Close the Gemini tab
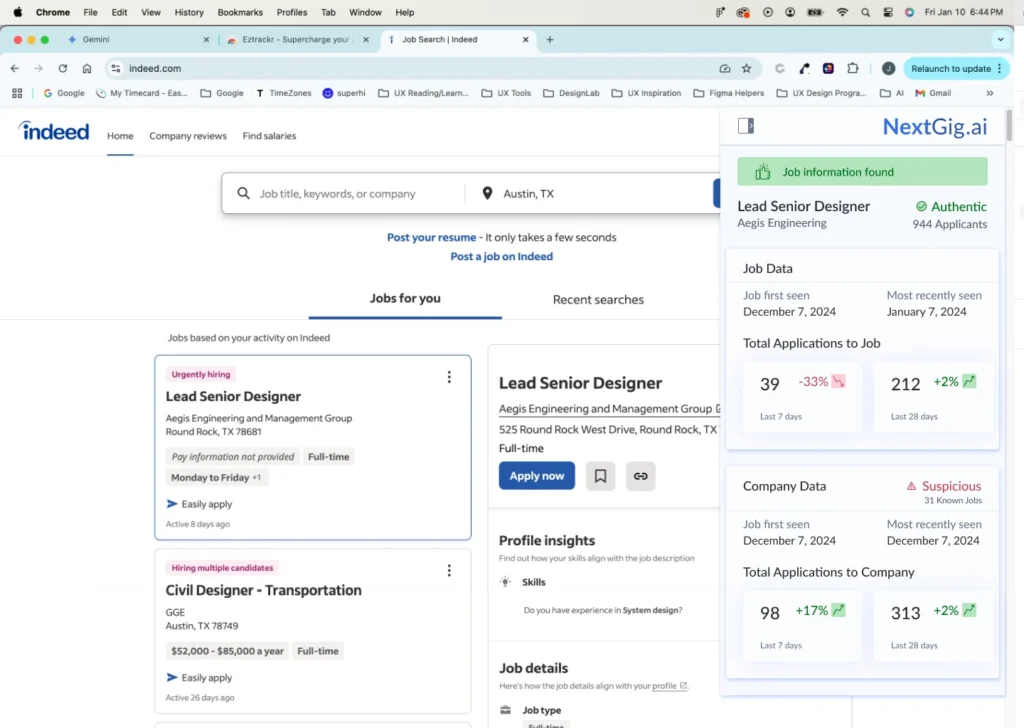This screenshot has width=1024, height=728. pos(206,40)
